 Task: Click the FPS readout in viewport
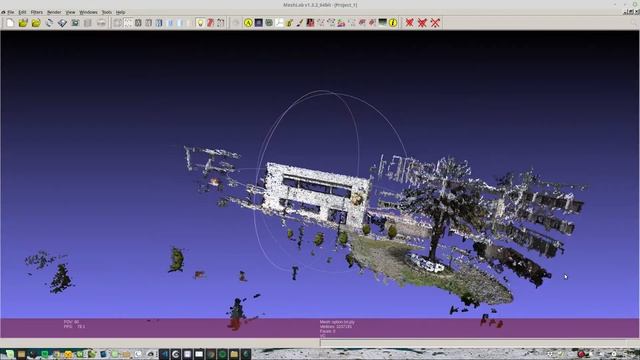tap(74, 327)
